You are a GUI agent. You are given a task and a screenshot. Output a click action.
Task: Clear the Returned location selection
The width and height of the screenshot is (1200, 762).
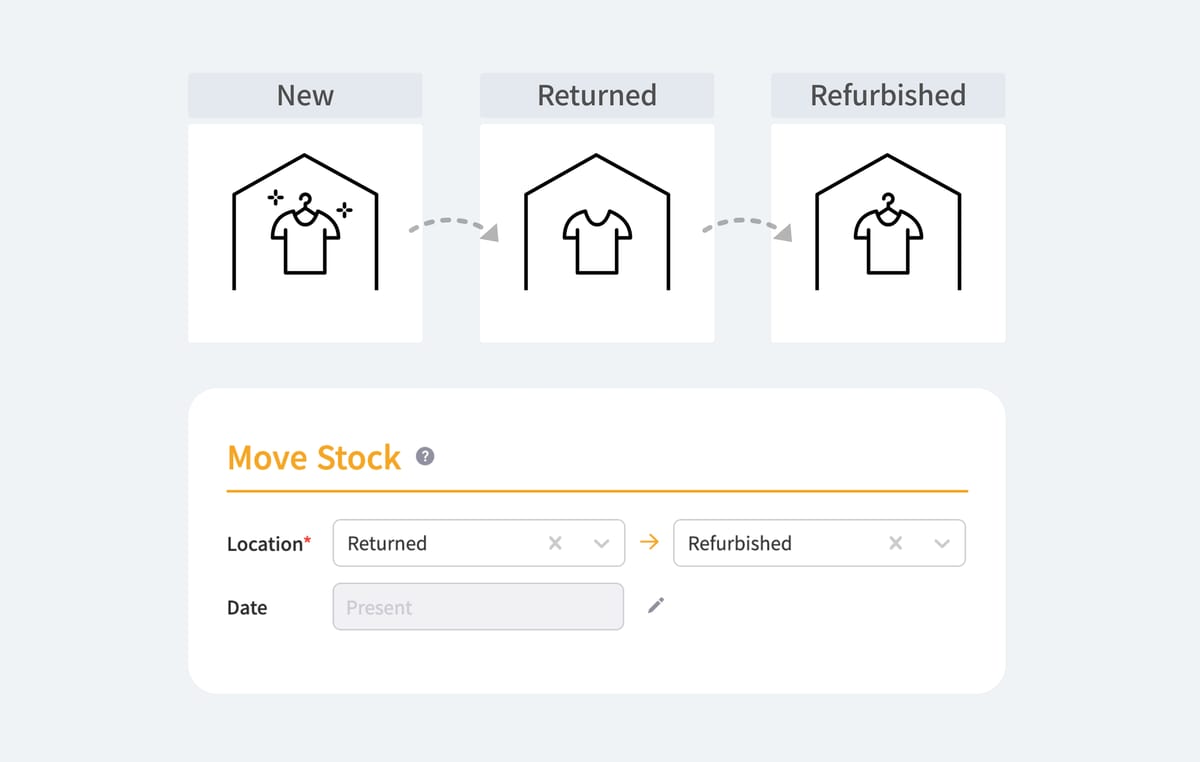point(555,542)
